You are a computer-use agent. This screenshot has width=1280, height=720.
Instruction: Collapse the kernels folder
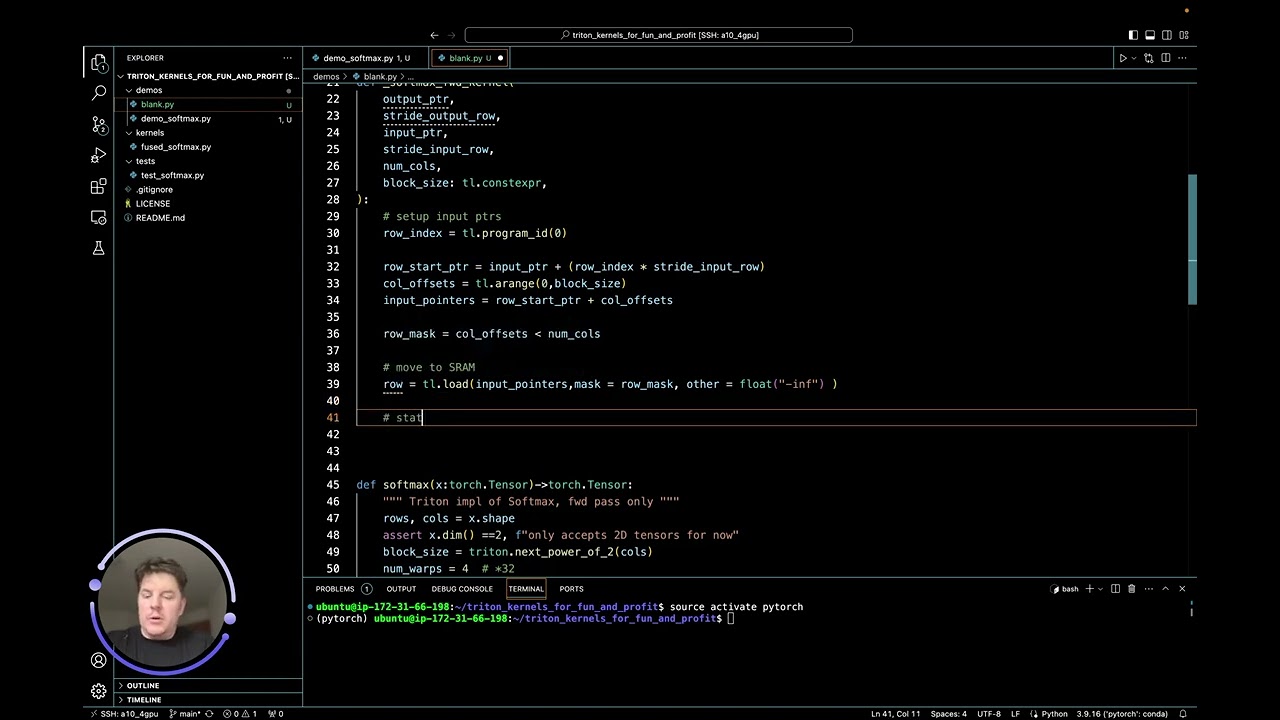pos(208,132)
